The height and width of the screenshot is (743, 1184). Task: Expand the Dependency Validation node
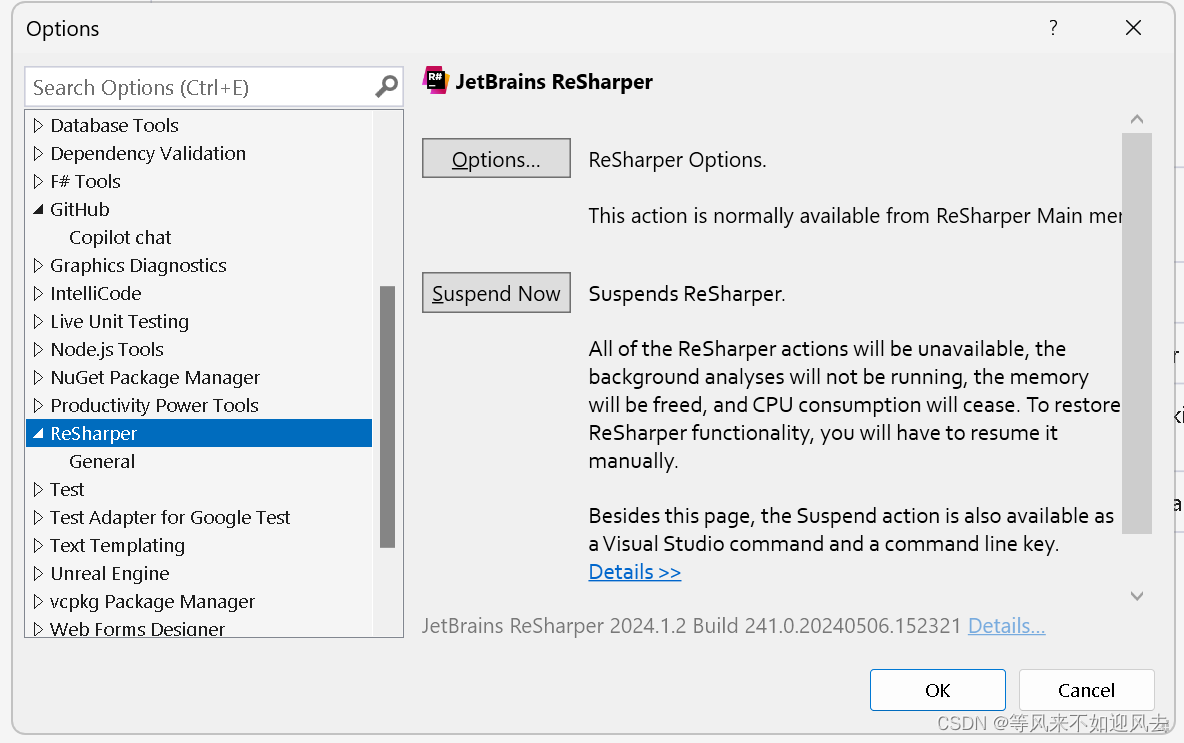pos(38,153)
